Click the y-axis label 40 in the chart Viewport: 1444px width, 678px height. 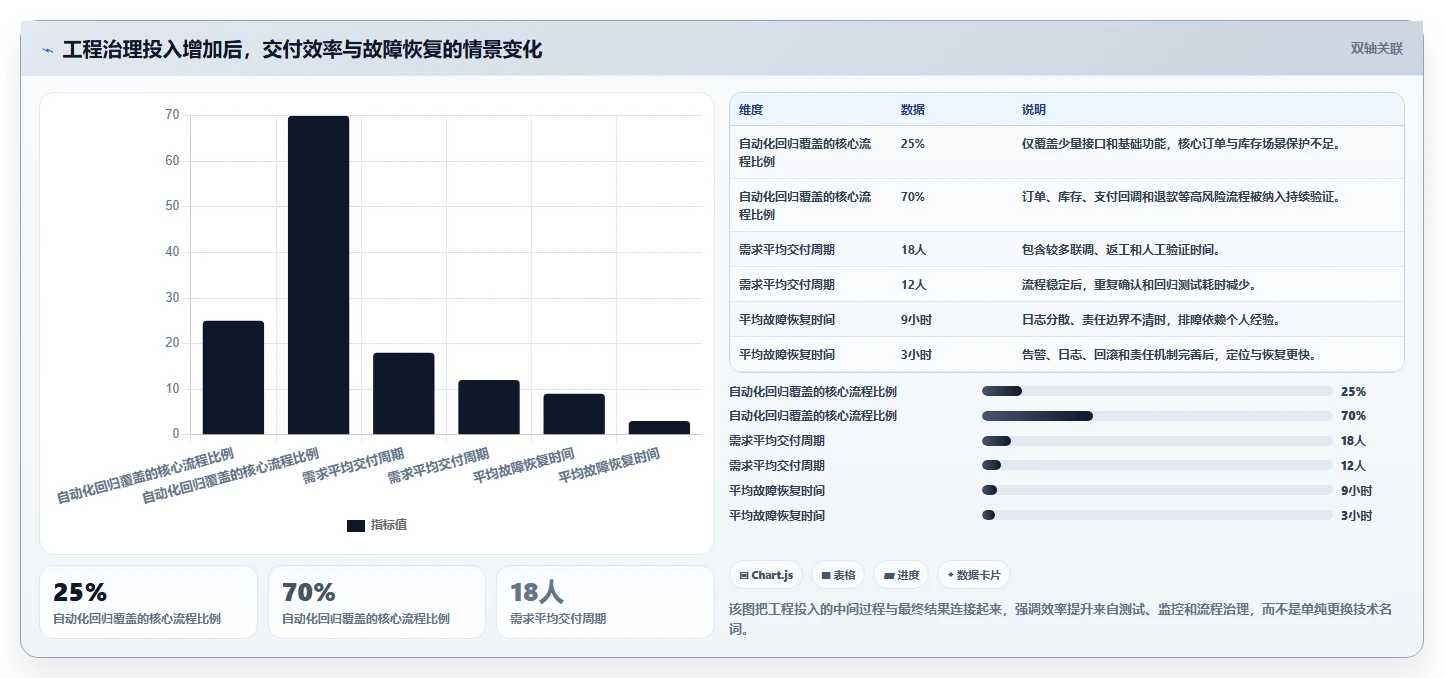pyautogui.click(x=172, y=252)
